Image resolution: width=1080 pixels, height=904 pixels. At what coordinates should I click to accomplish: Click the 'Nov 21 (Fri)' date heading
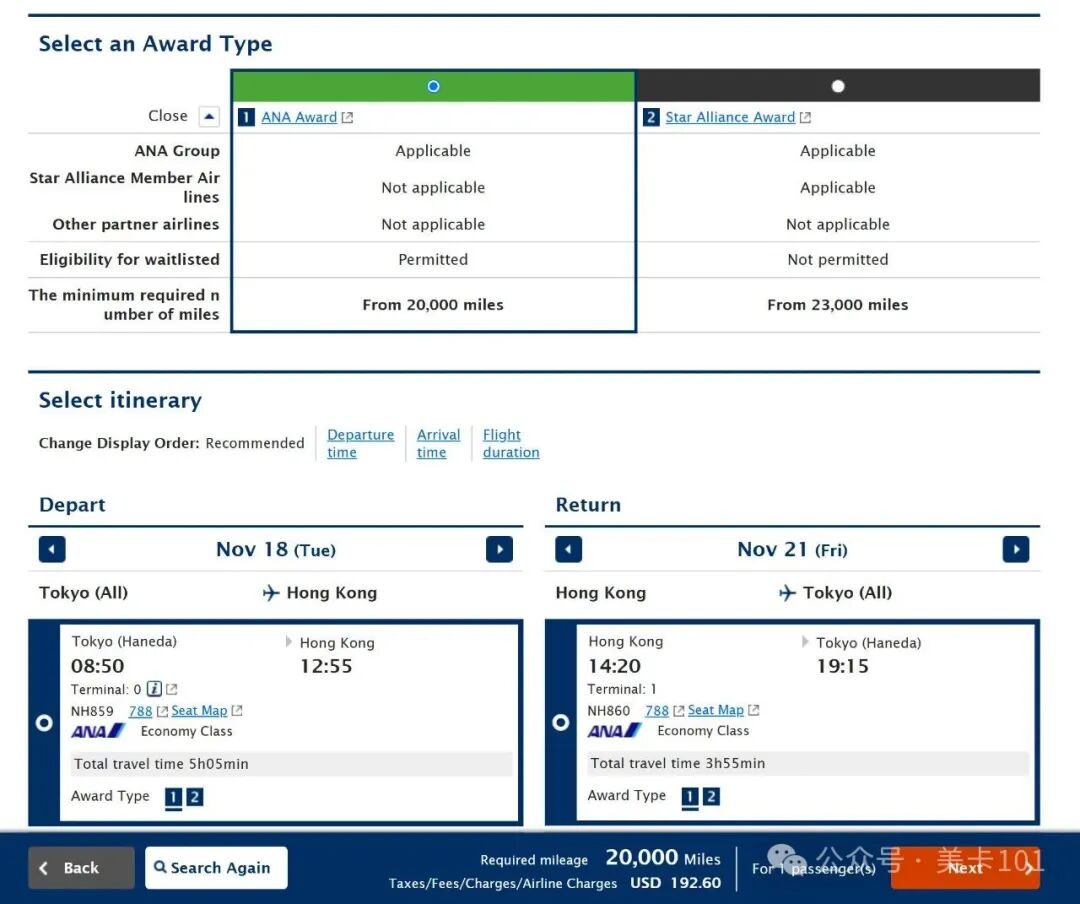(792, 550)
